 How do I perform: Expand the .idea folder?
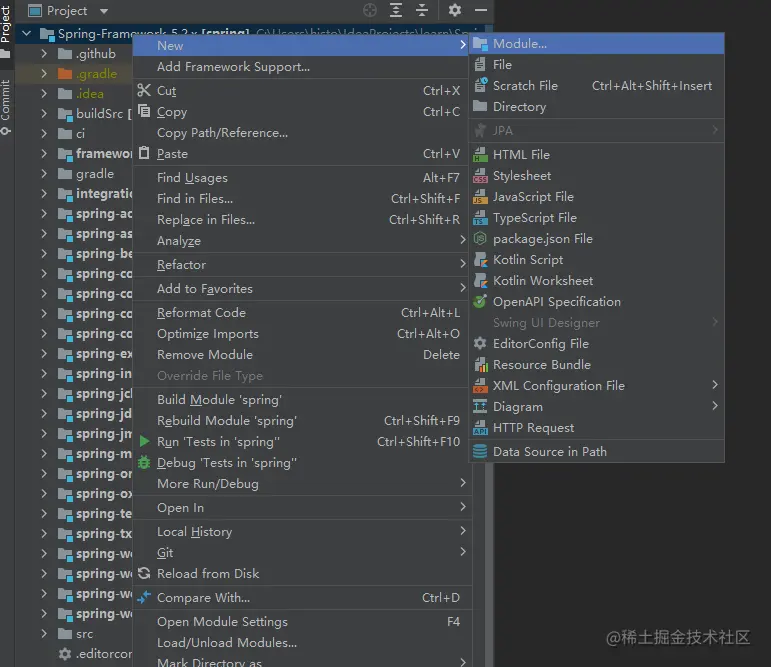(x=44, y=93)
